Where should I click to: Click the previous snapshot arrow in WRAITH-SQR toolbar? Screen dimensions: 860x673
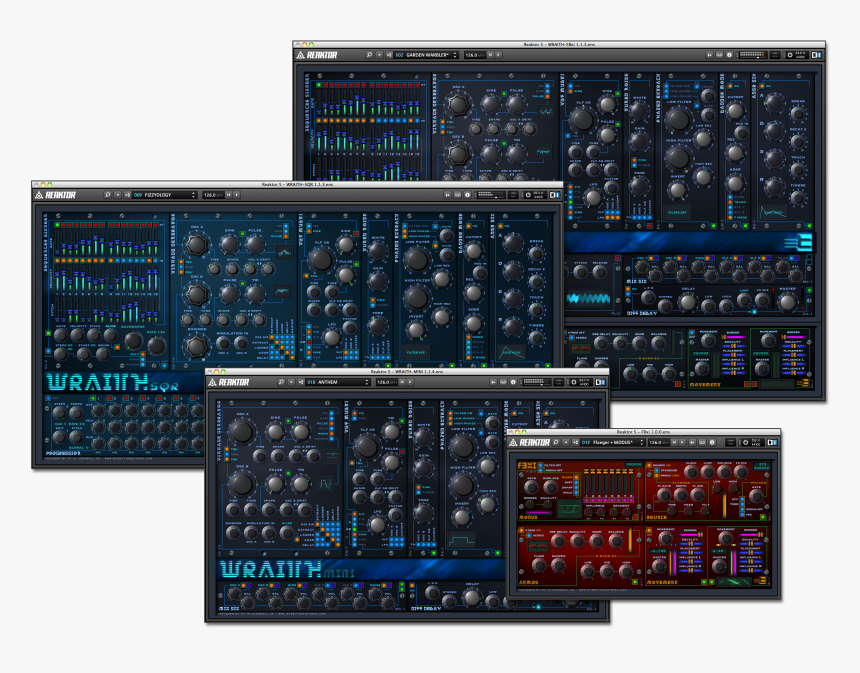[x=229, y=195]
